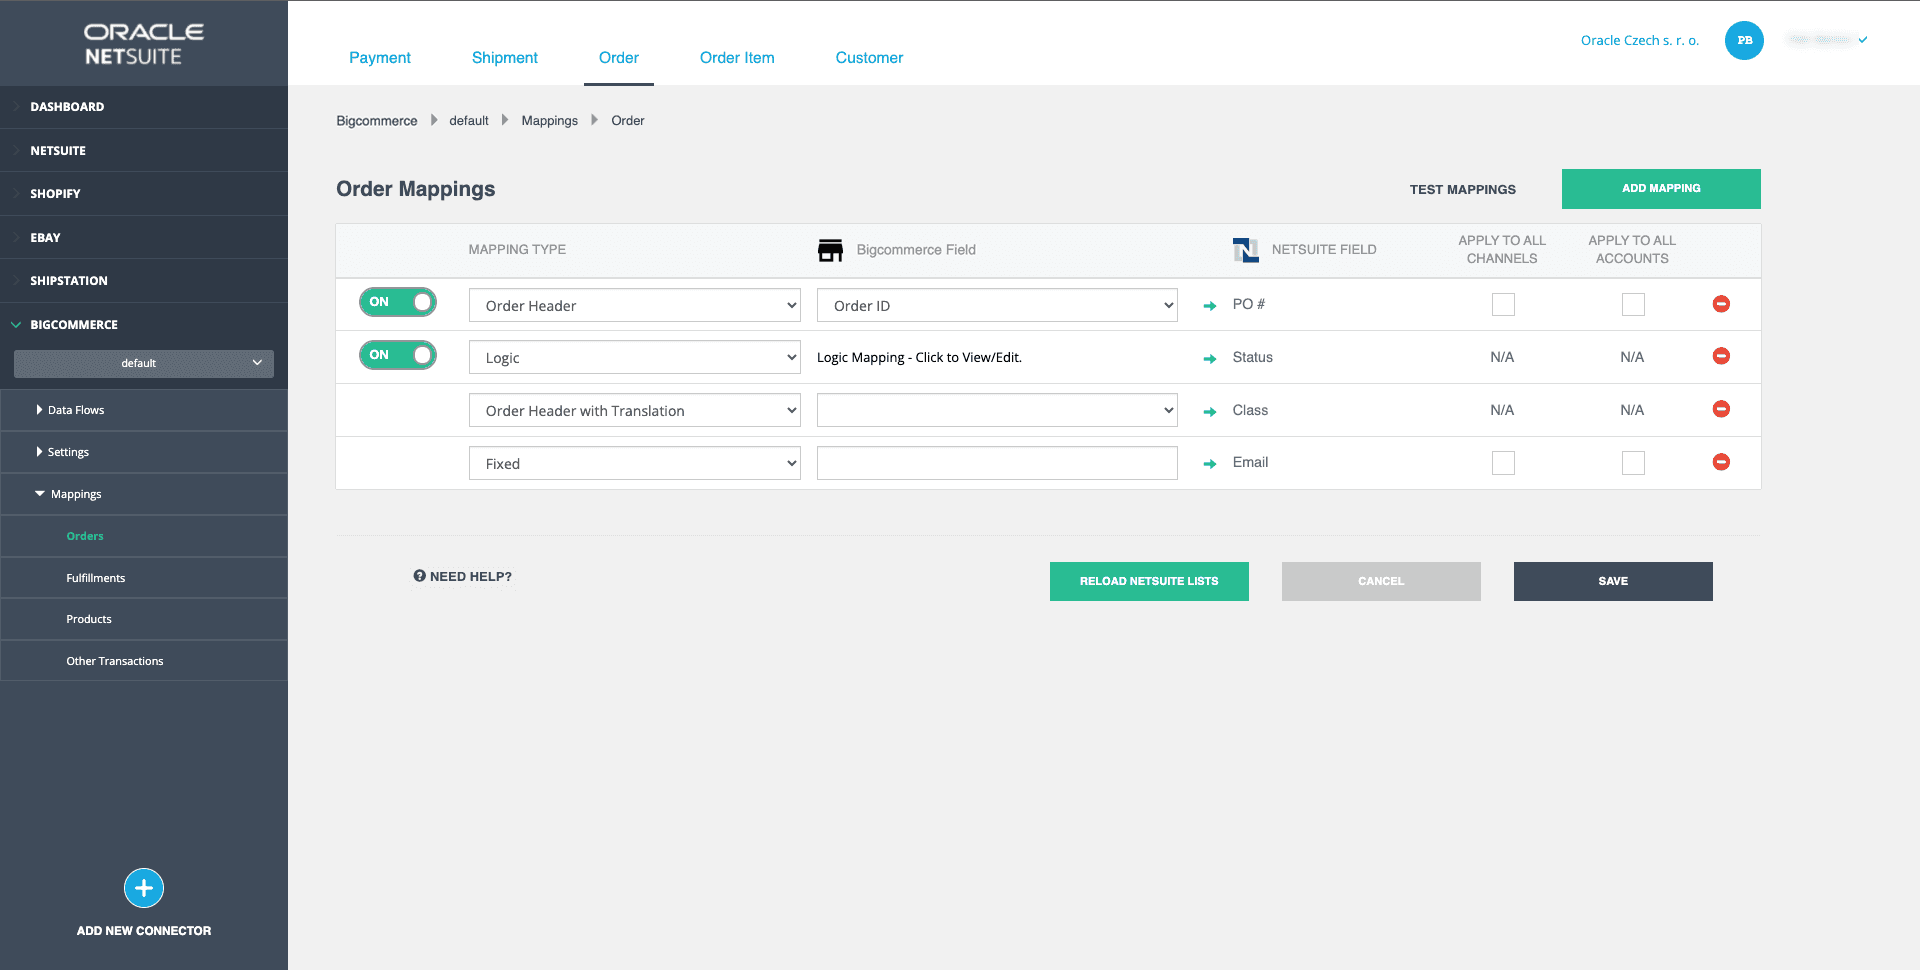This screenshot has height=970, width=1920.
Task: Switch to the Customer tab
Action: (869, 58)
